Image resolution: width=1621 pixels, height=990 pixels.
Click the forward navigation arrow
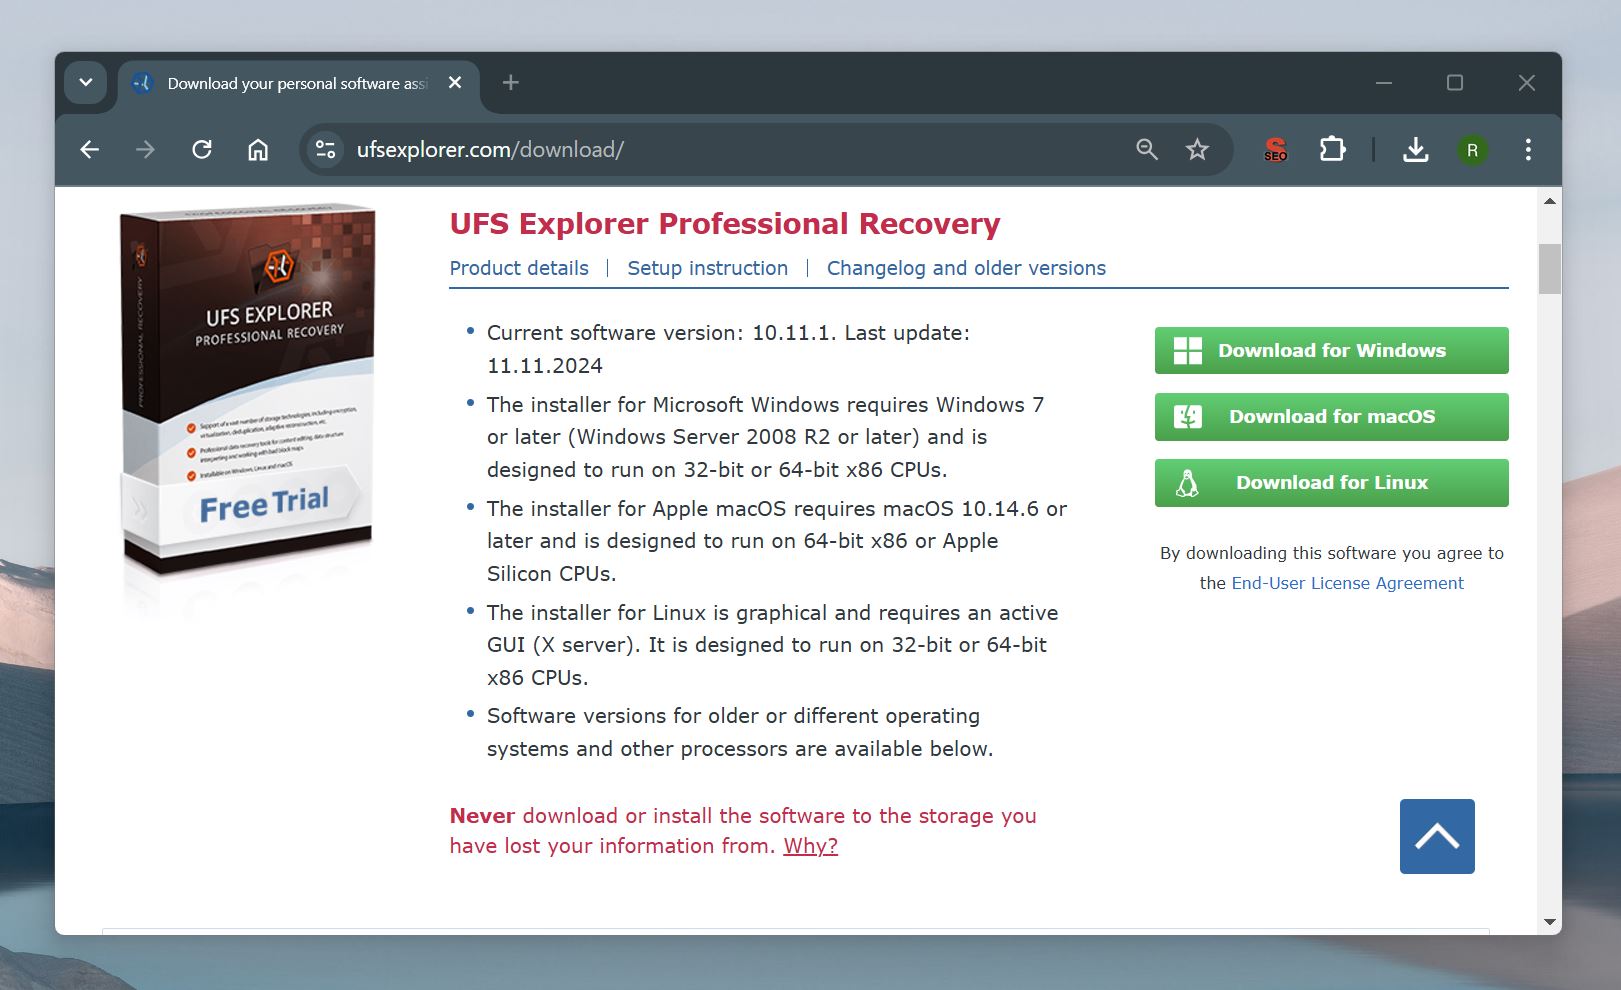[x=146, y=150]
